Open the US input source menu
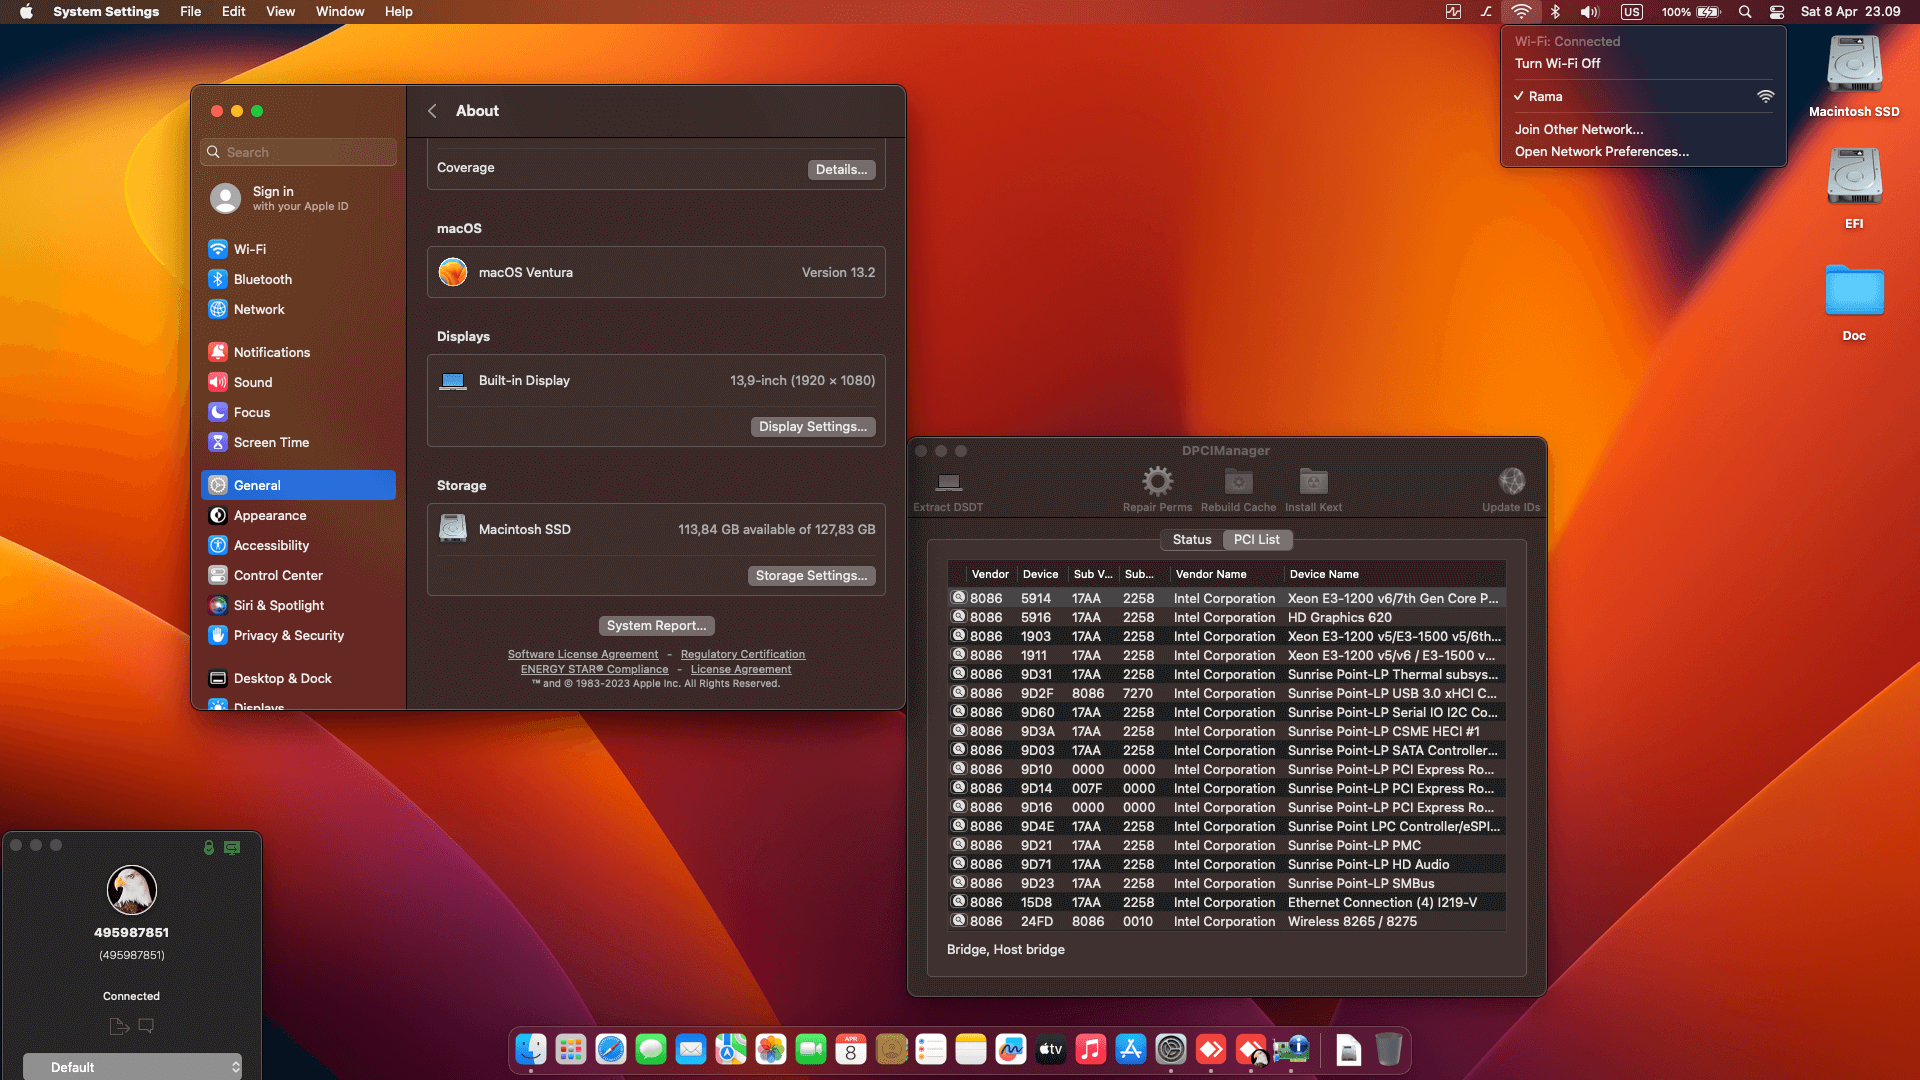The image size is (1920, 1080). [1632, 12]
